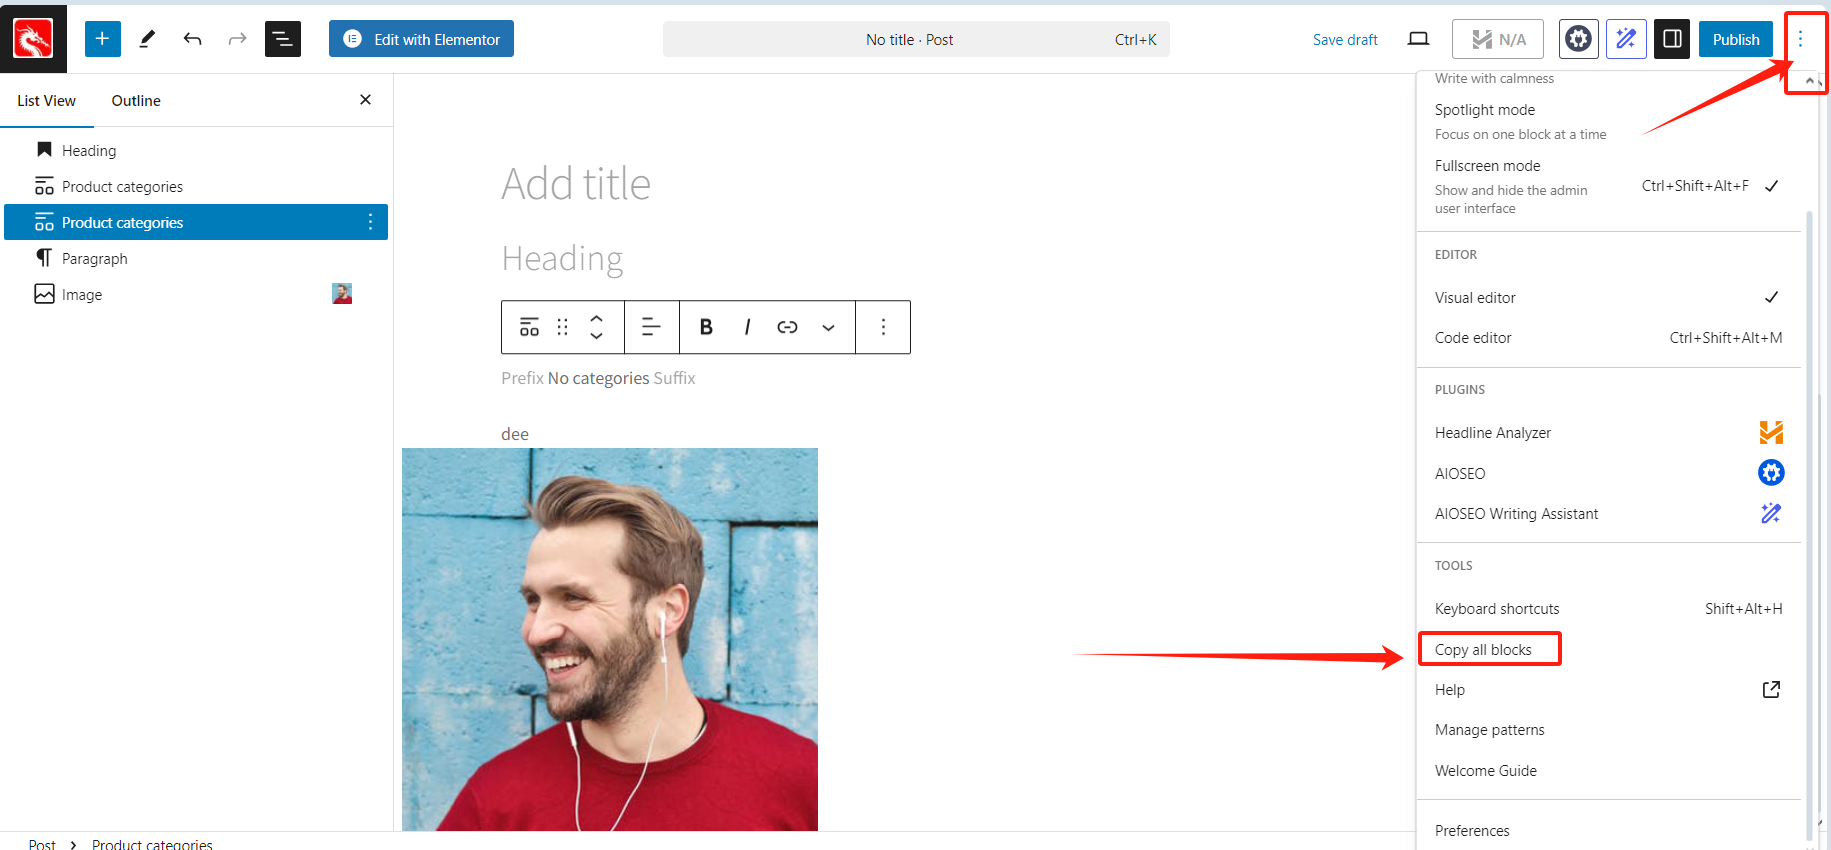Click the Heading placeholder in the editor
This screenshot has width=1831, height=850.
tap(562, 258)
